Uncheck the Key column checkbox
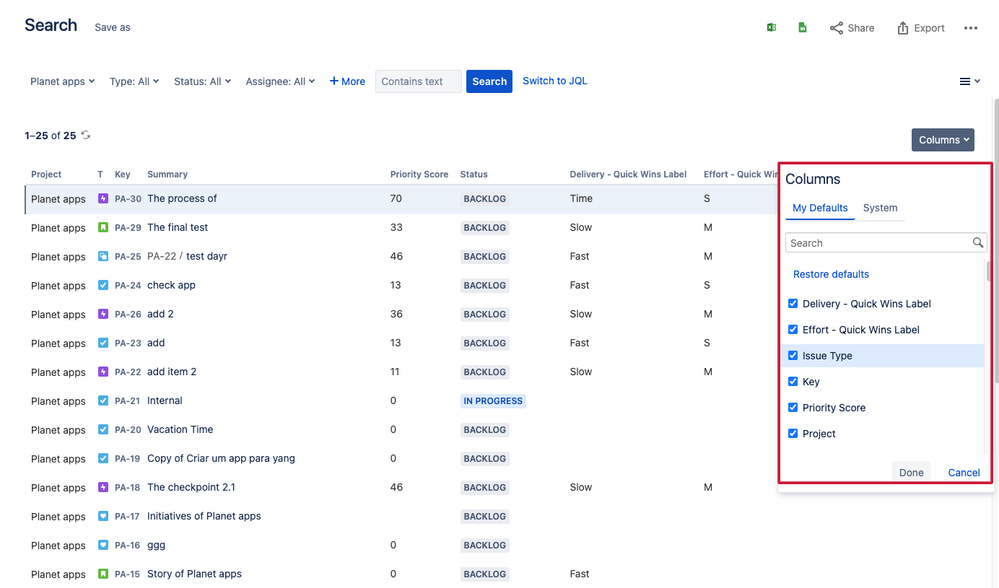 click(793, 382)
